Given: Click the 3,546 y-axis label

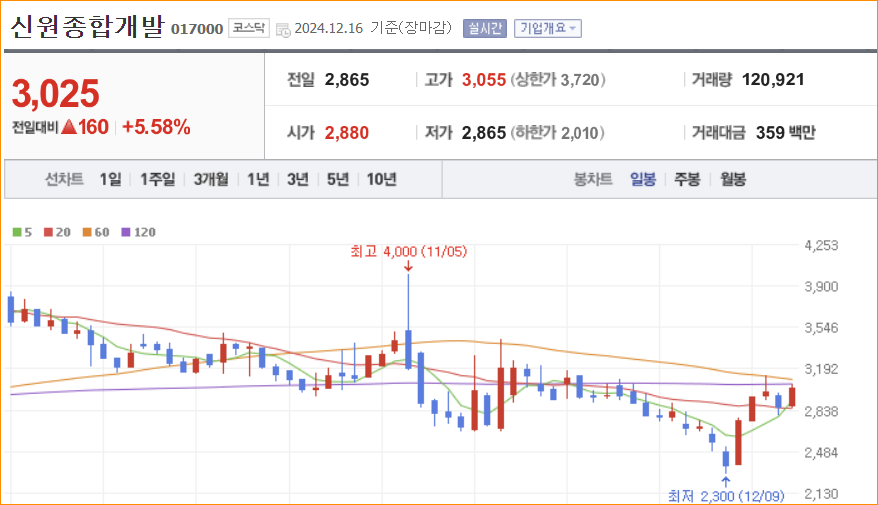Looking at the screenshot, I should (821, 328).
